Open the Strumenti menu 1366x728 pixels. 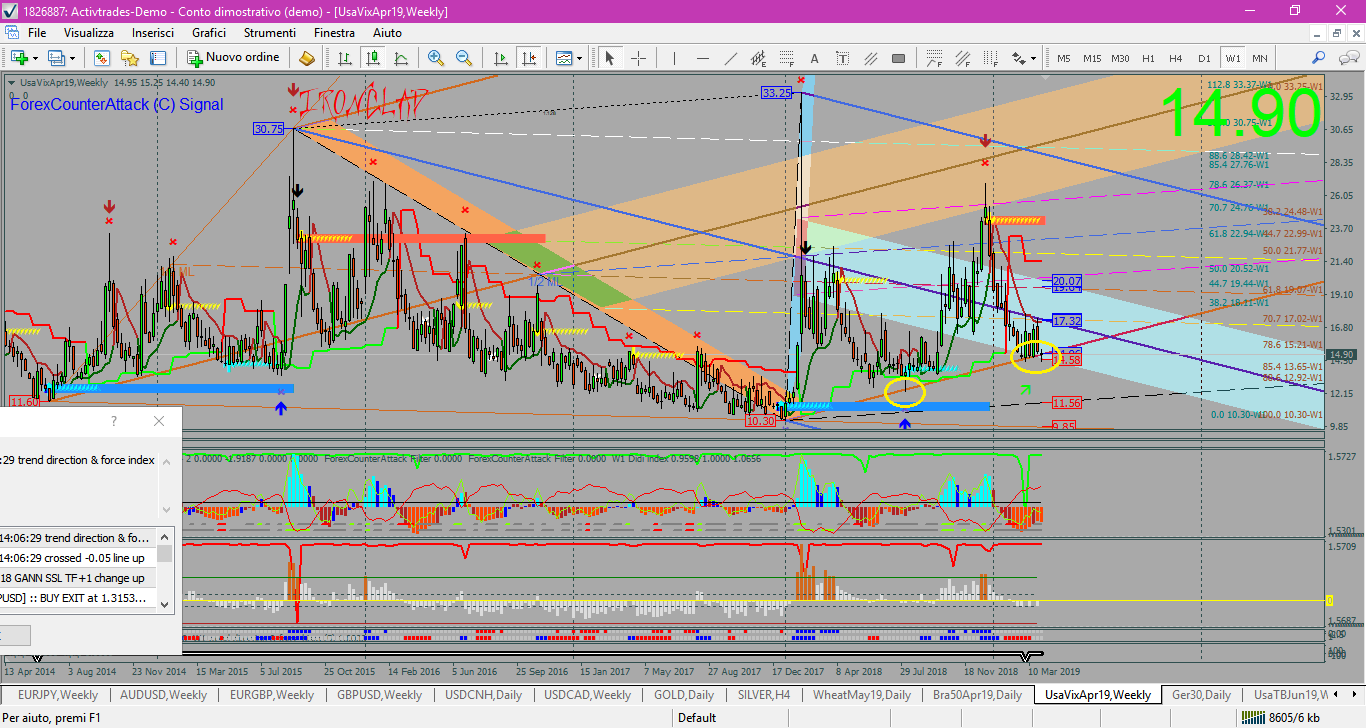tap(270, 33)
